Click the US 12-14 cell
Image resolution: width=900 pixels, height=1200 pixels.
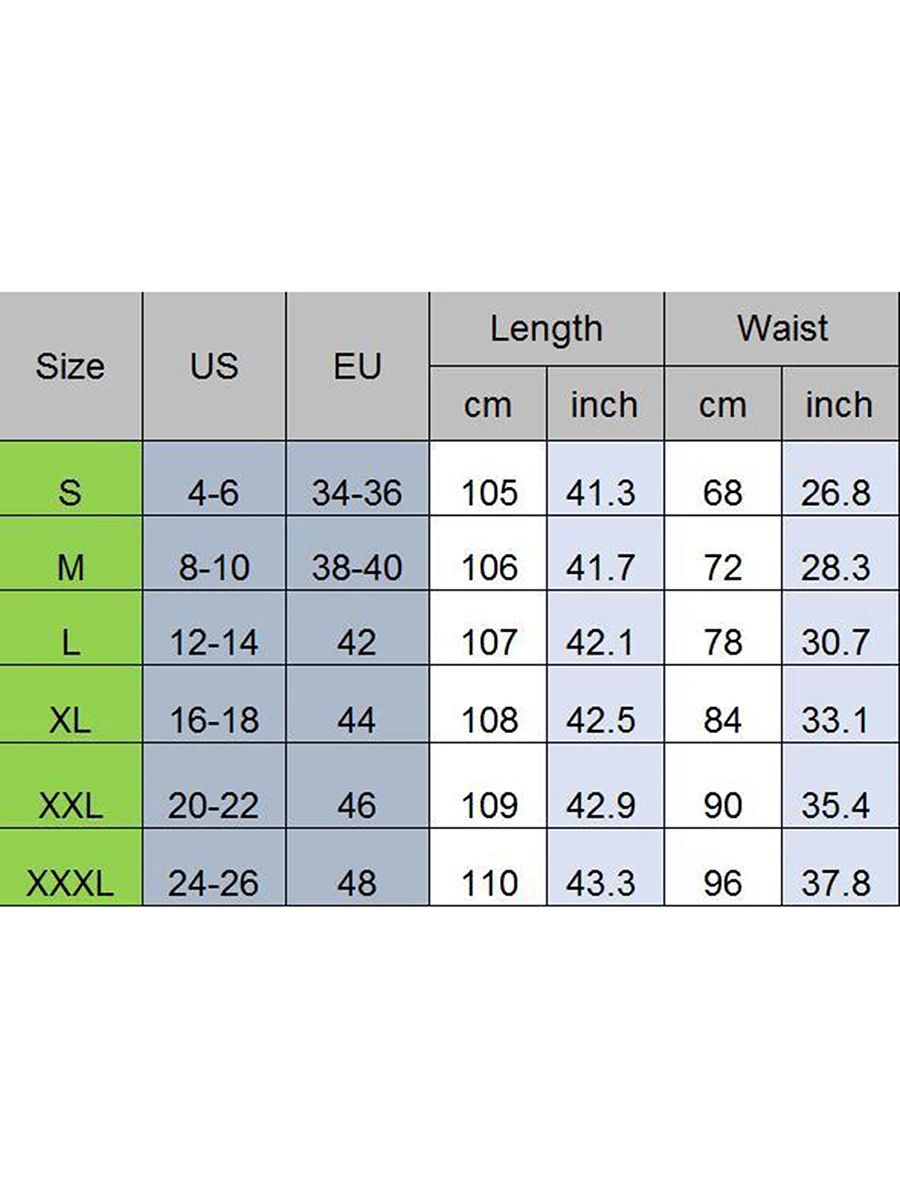click(x=214, y=642)
